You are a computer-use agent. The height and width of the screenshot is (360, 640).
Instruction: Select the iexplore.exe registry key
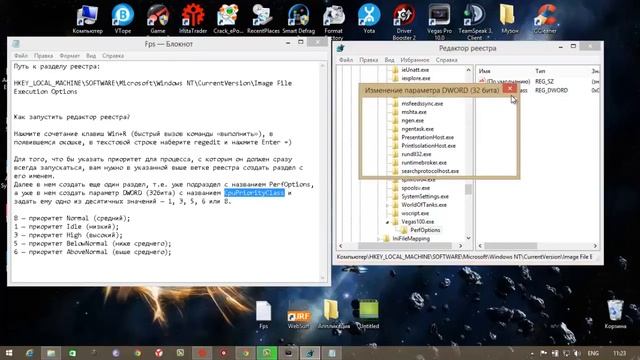pyautogui.click(x=416, y=78)
